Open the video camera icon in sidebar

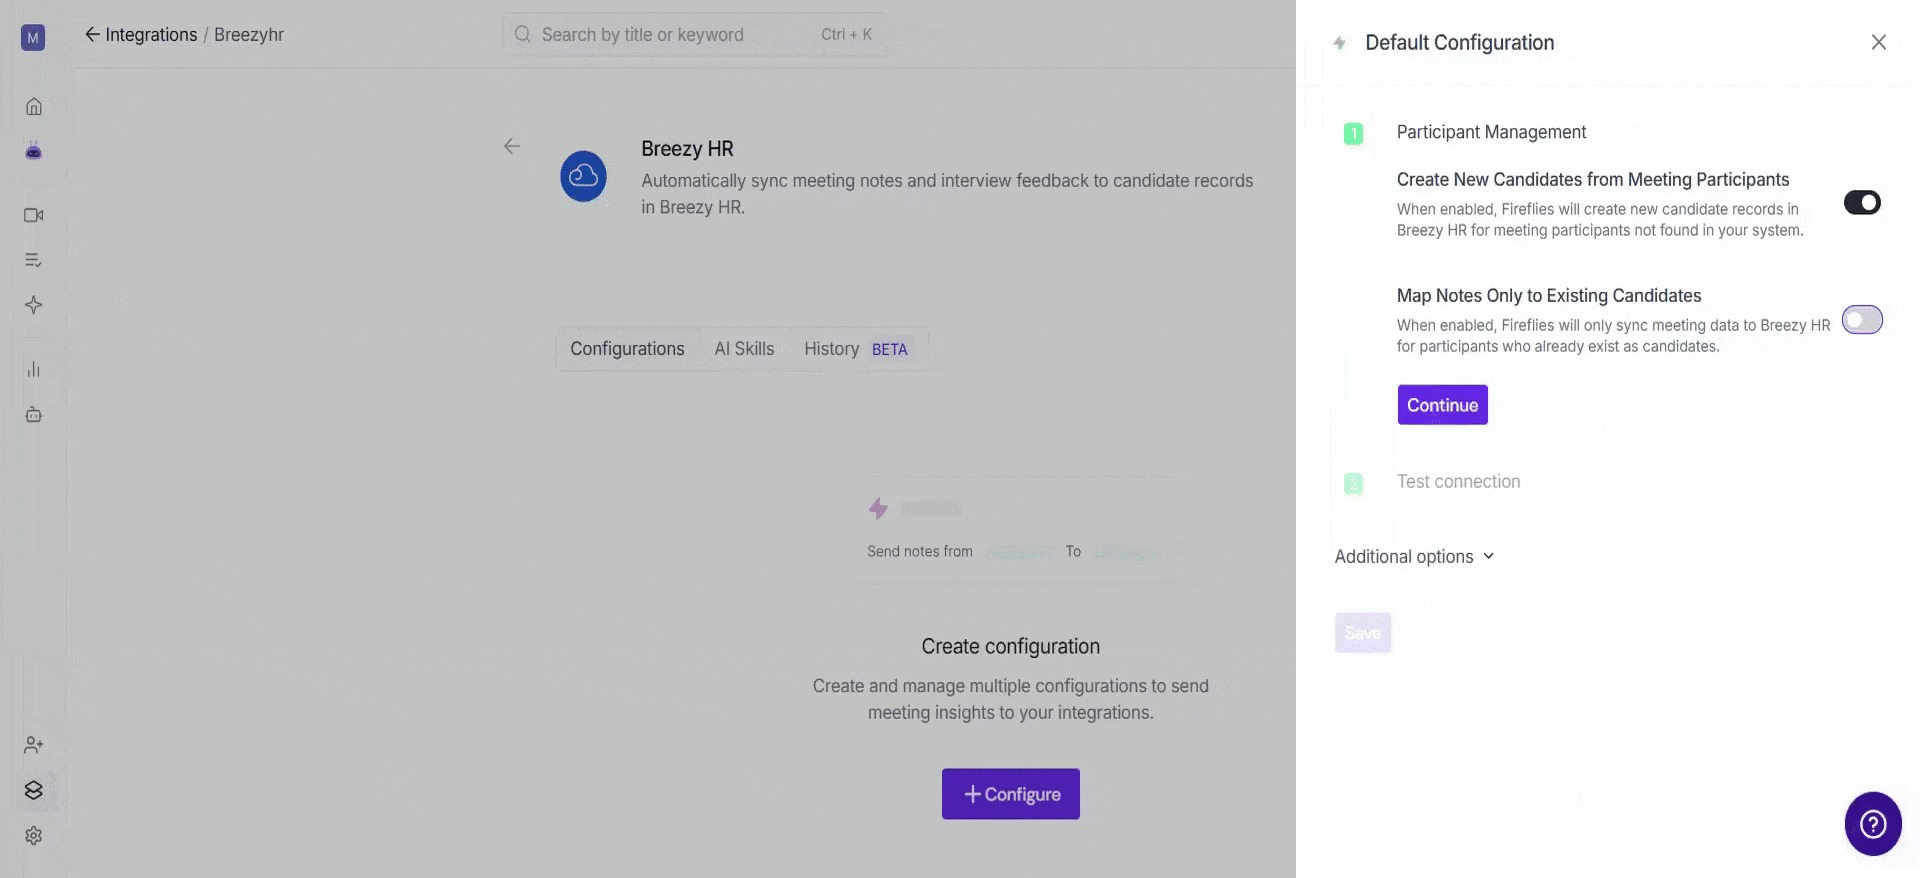(x=34, y=215)
